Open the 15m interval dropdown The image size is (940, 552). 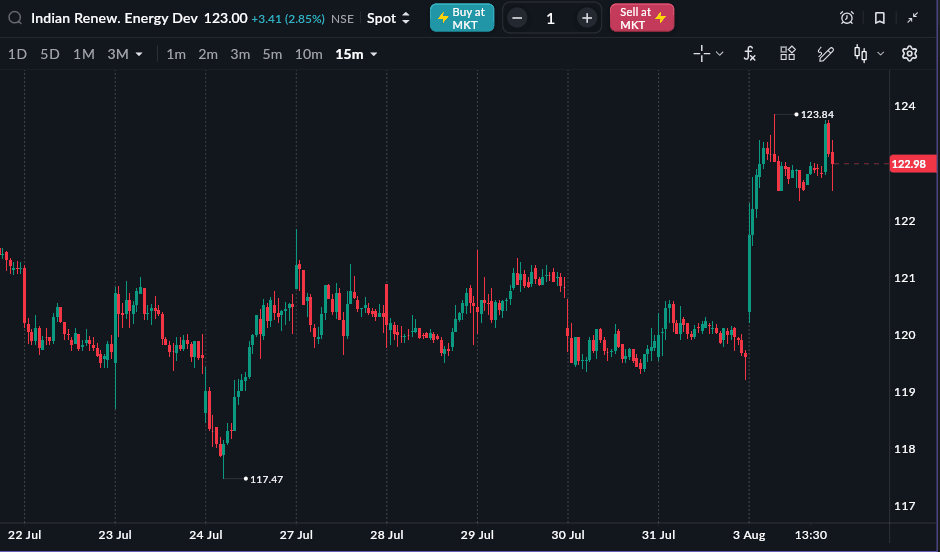[356, 55]
